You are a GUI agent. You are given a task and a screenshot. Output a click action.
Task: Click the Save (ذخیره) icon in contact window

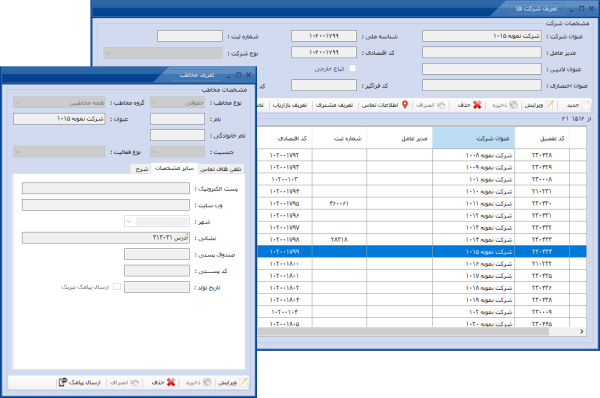[207, 382]
